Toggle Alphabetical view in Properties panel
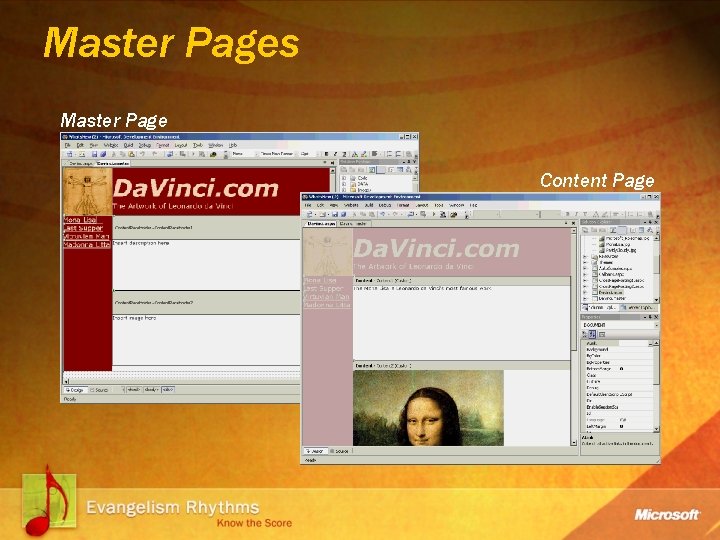Image resolution: width=720 pixels, height=540 pixels. 592,334
